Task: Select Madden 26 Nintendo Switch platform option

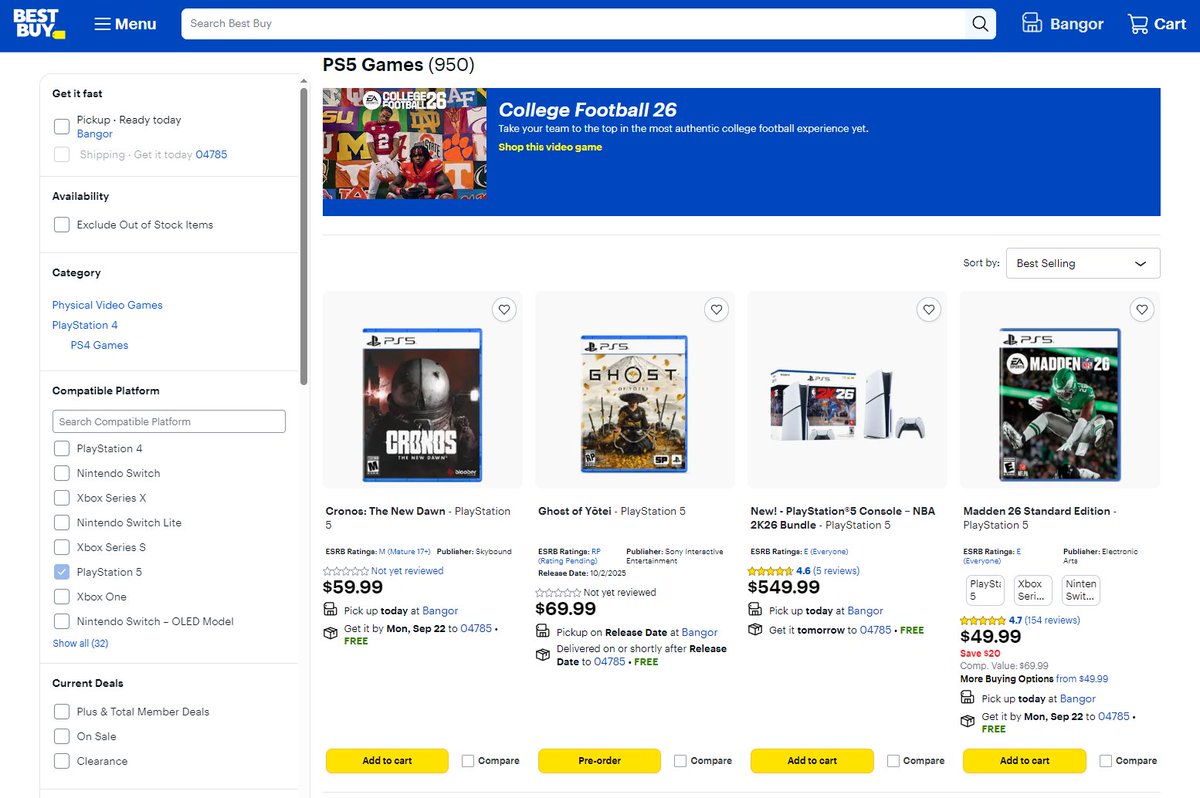Action: coord(1081,590)
